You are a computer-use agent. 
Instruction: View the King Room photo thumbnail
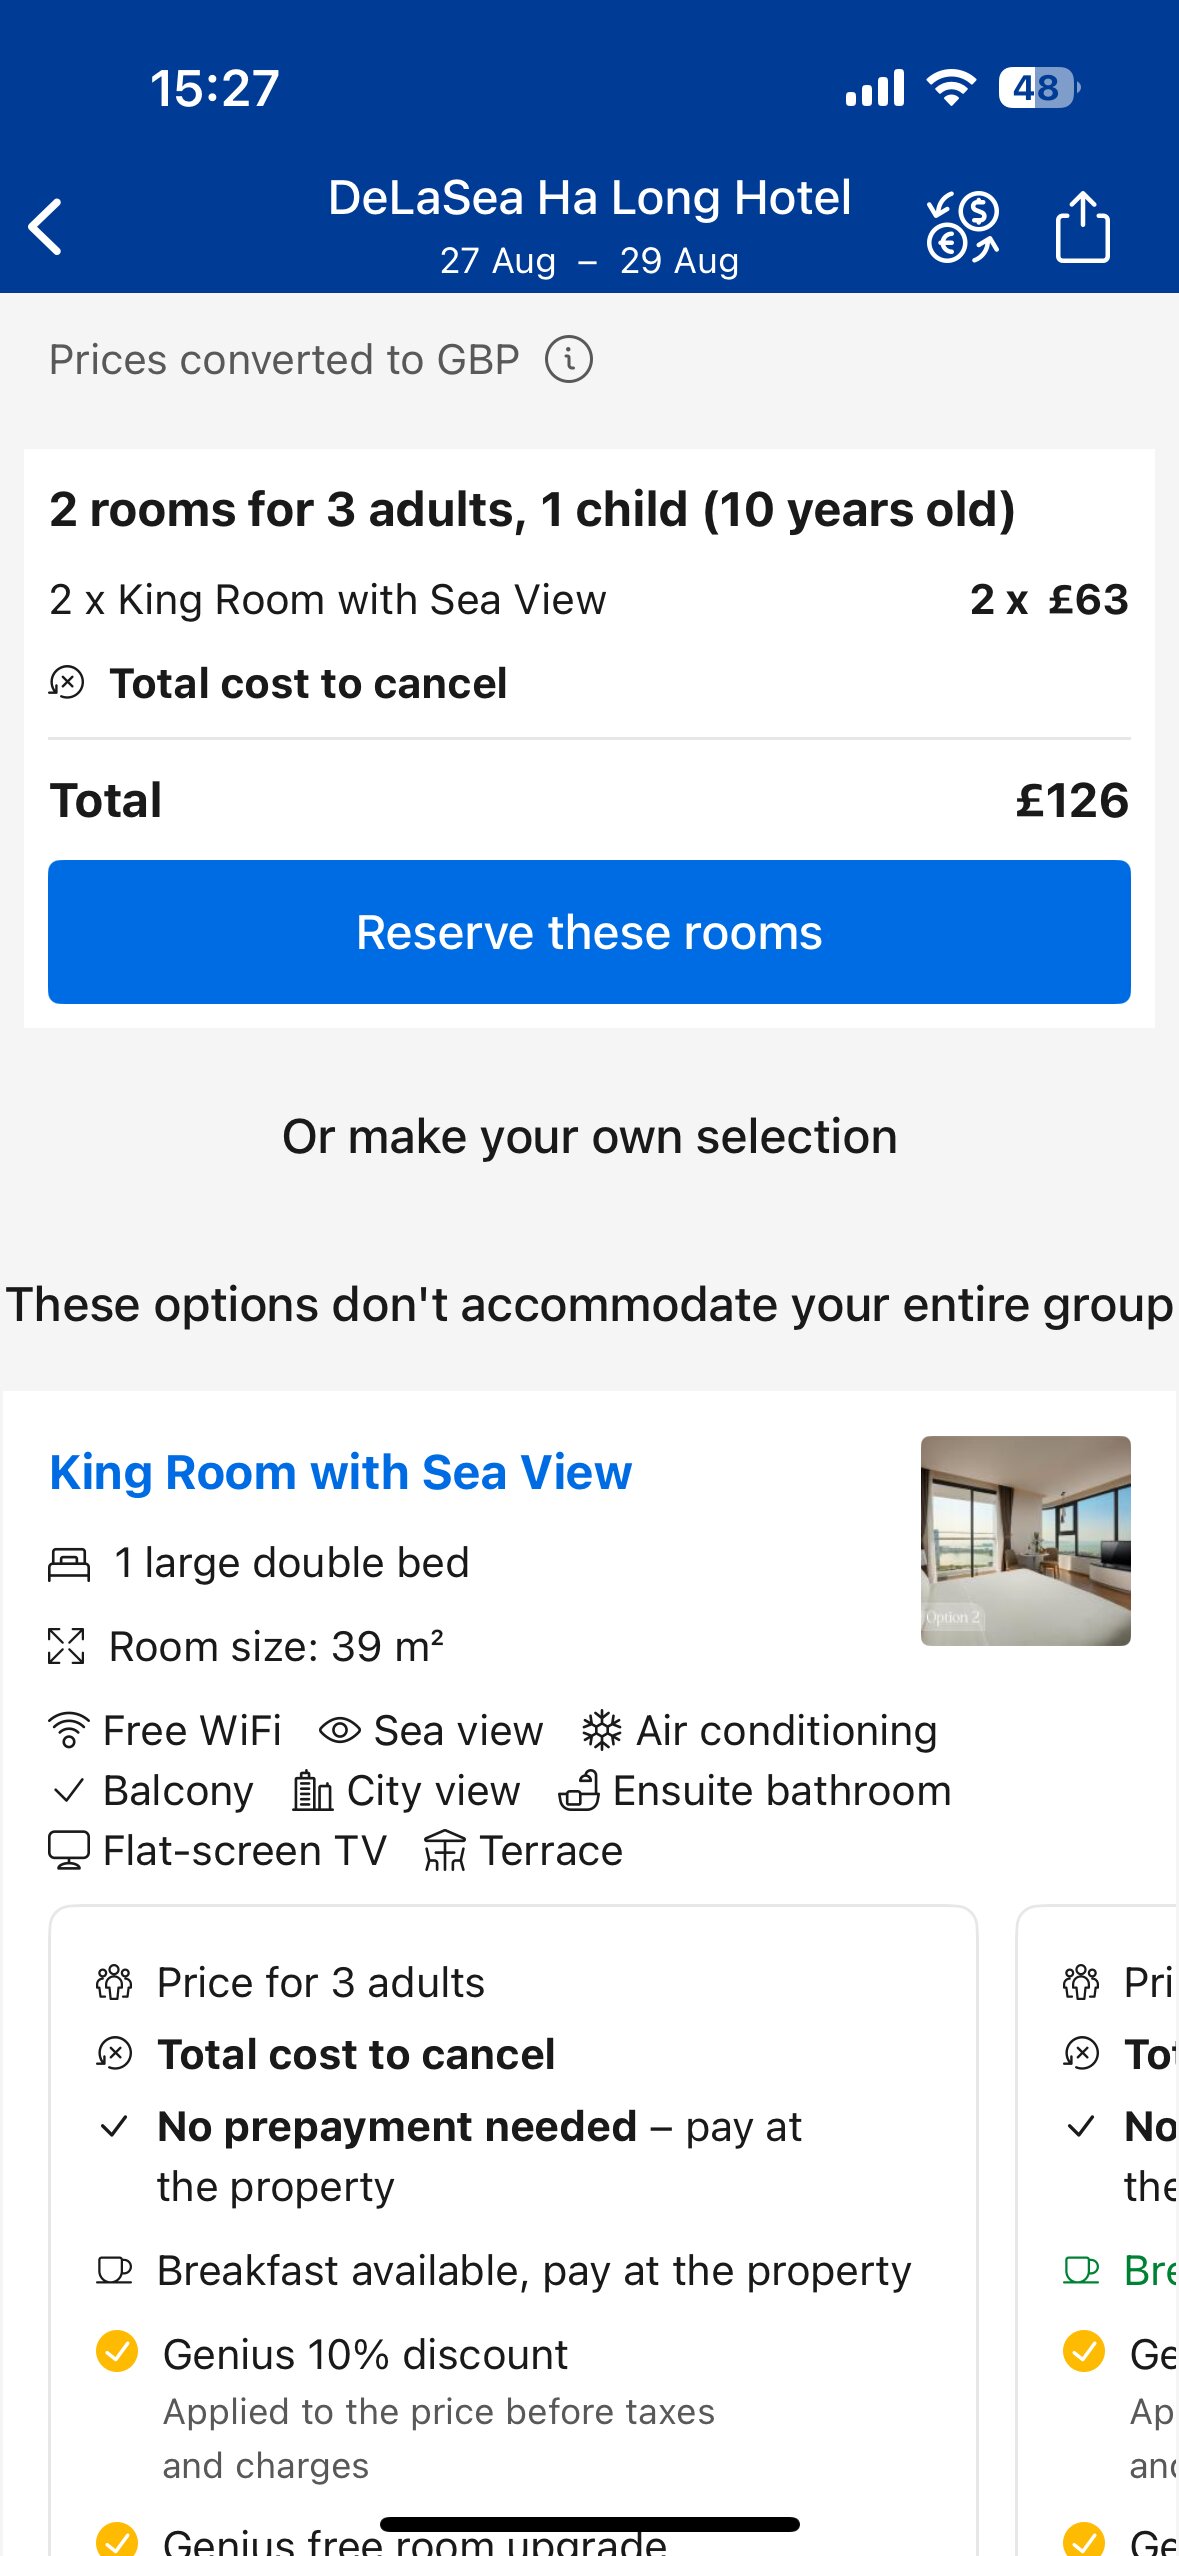click(1025, 1540)
